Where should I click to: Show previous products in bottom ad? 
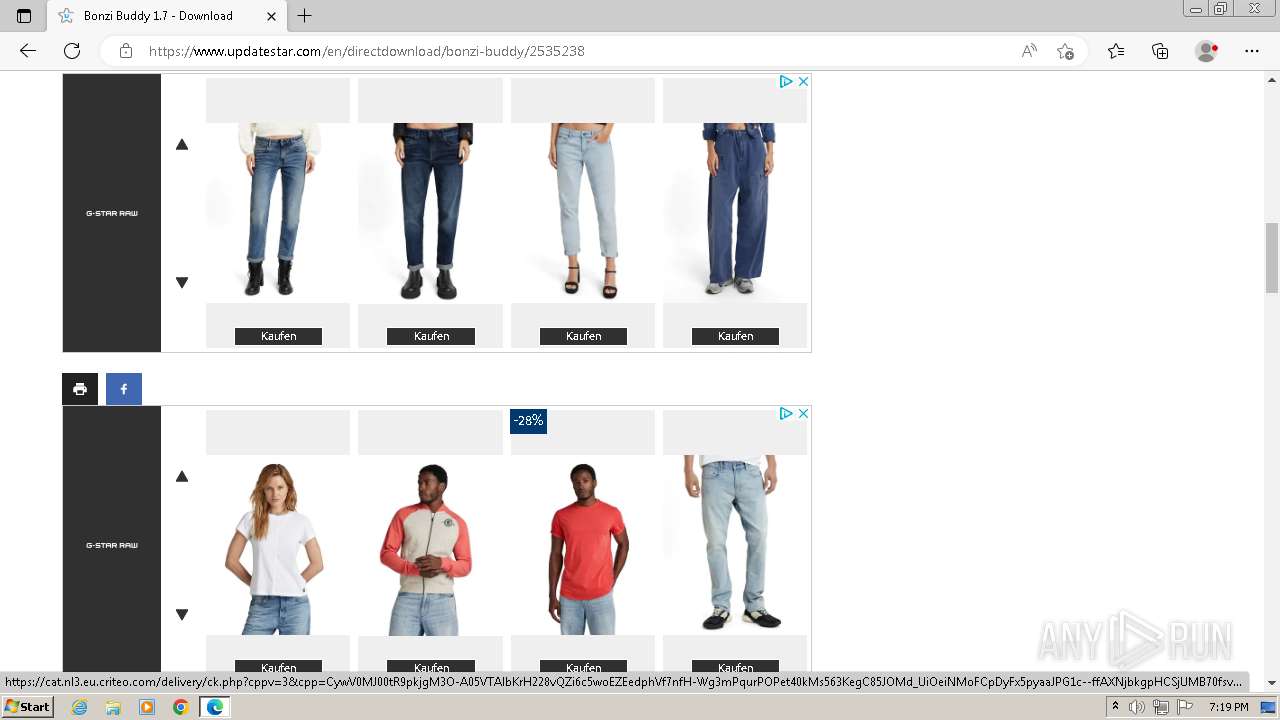click(182, 476)
